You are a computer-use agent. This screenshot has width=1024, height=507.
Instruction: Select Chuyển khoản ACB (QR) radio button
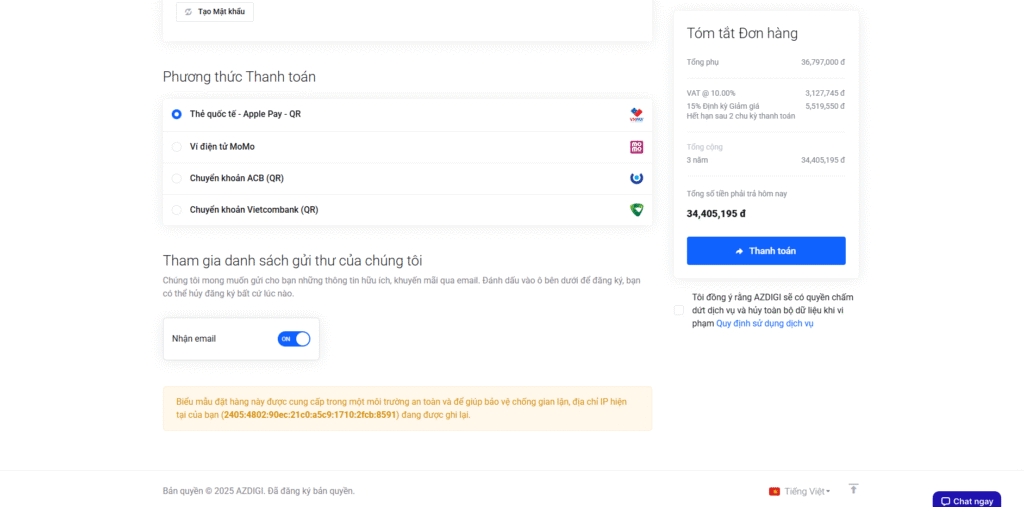[x=177, y=178]
